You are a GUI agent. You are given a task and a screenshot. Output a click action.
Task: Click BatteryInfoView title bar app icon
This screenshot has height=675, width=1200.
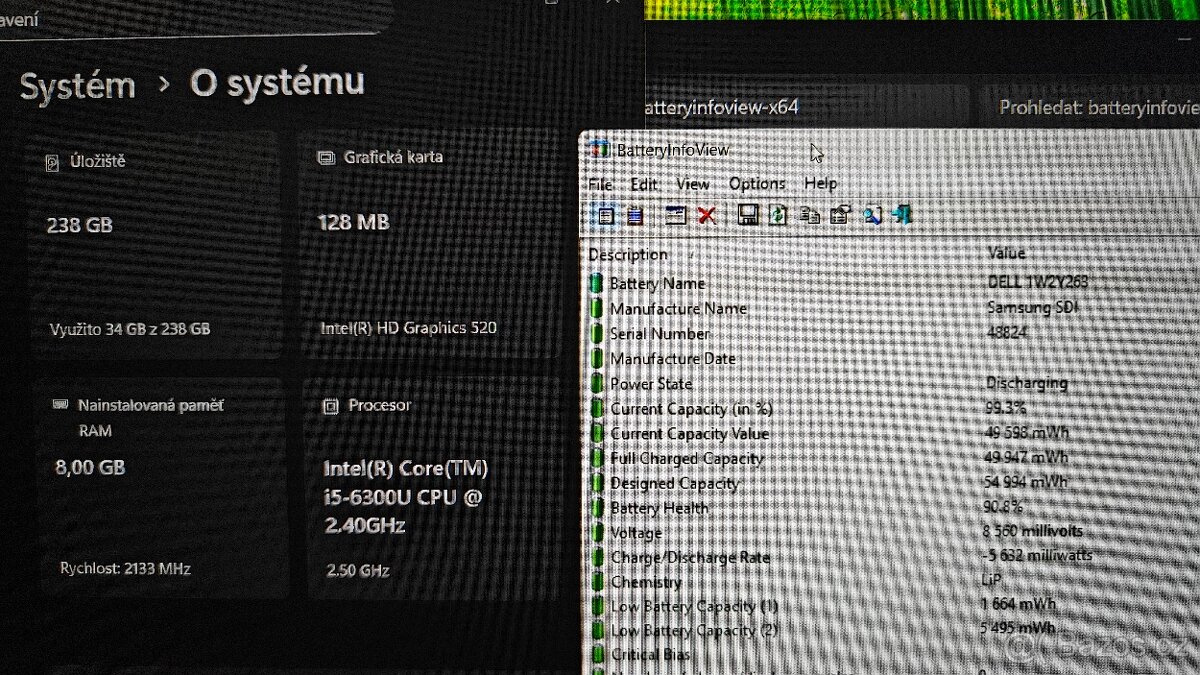(x=600, y=150)
